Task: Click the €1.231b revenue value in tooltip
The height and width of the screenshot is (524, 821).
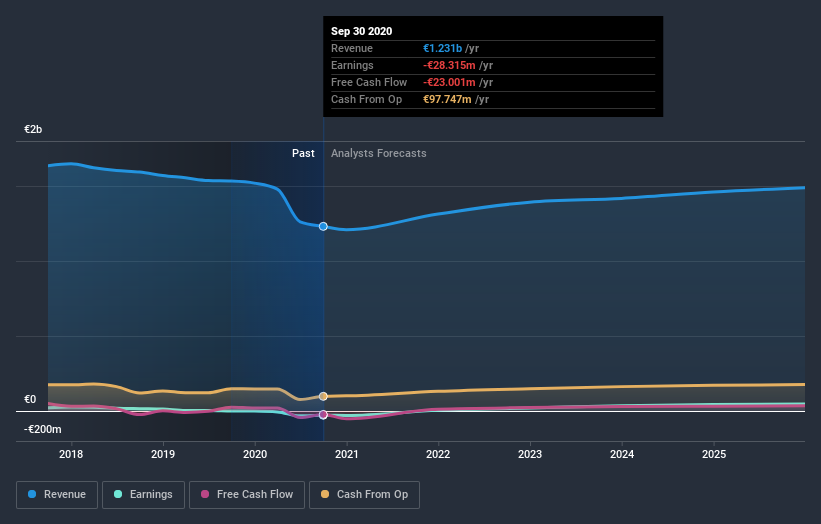Action: (442, 48)
